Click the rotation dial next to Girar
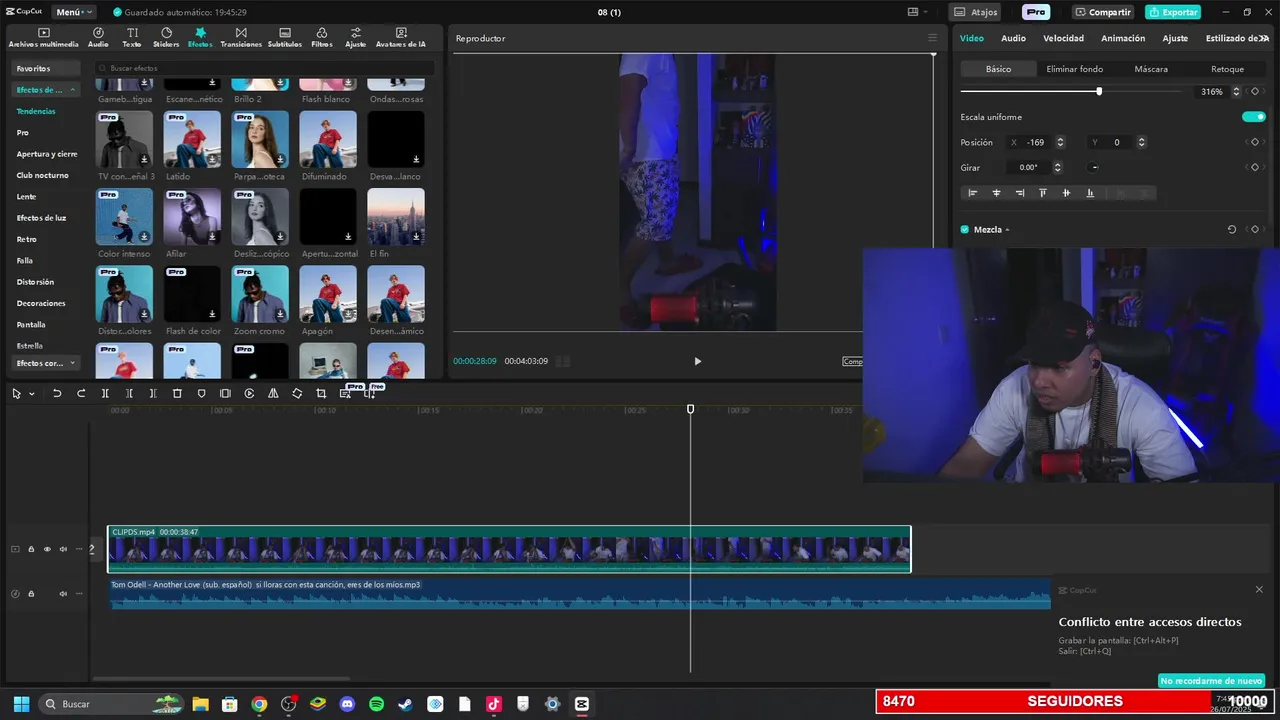Screen dimensions: 1280x720 click(1094, 167)
